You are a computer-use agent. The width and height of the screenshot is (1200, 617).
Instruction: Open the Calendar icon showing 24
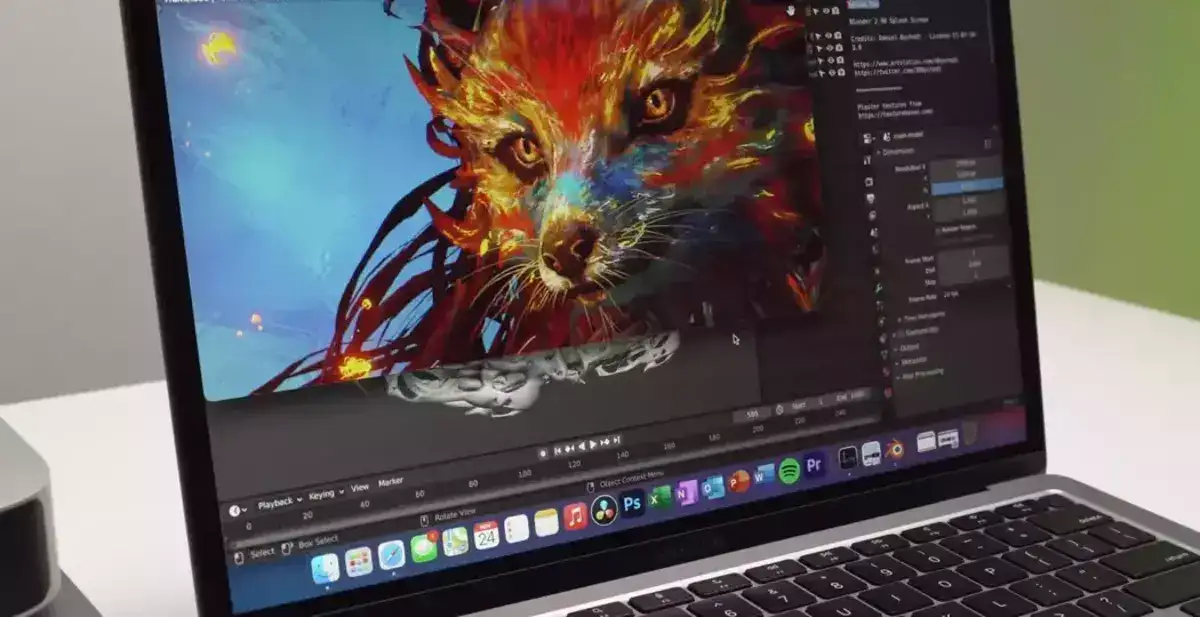click(x=486, y=535)
